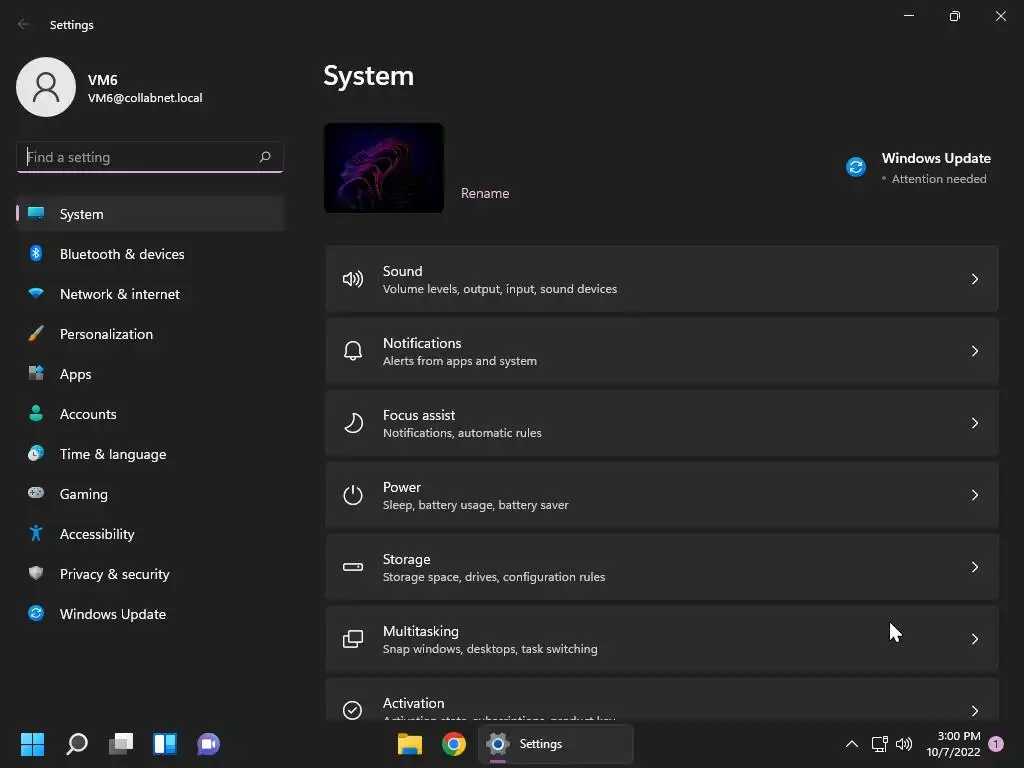This screenshot has height=768, width=1024.
Task: Click VM6@collabnet.local account text
Action: [145, 98]
